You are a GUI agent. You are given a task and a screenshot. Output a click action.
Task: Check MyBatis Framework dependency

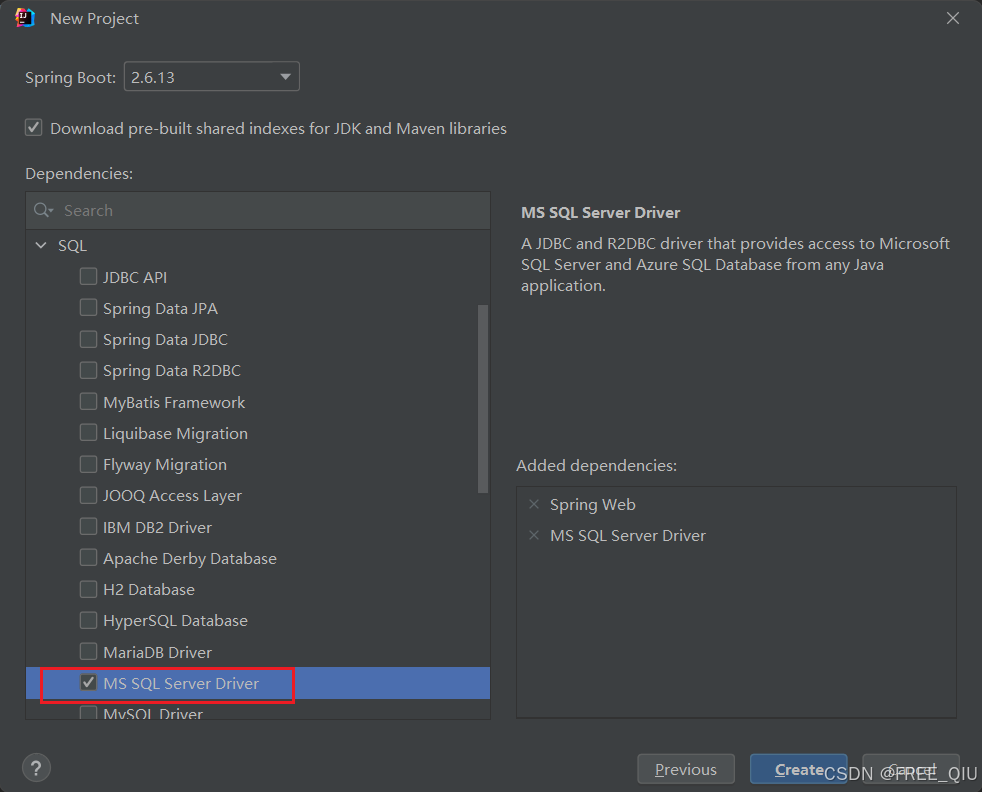click(x=88, y=401)
